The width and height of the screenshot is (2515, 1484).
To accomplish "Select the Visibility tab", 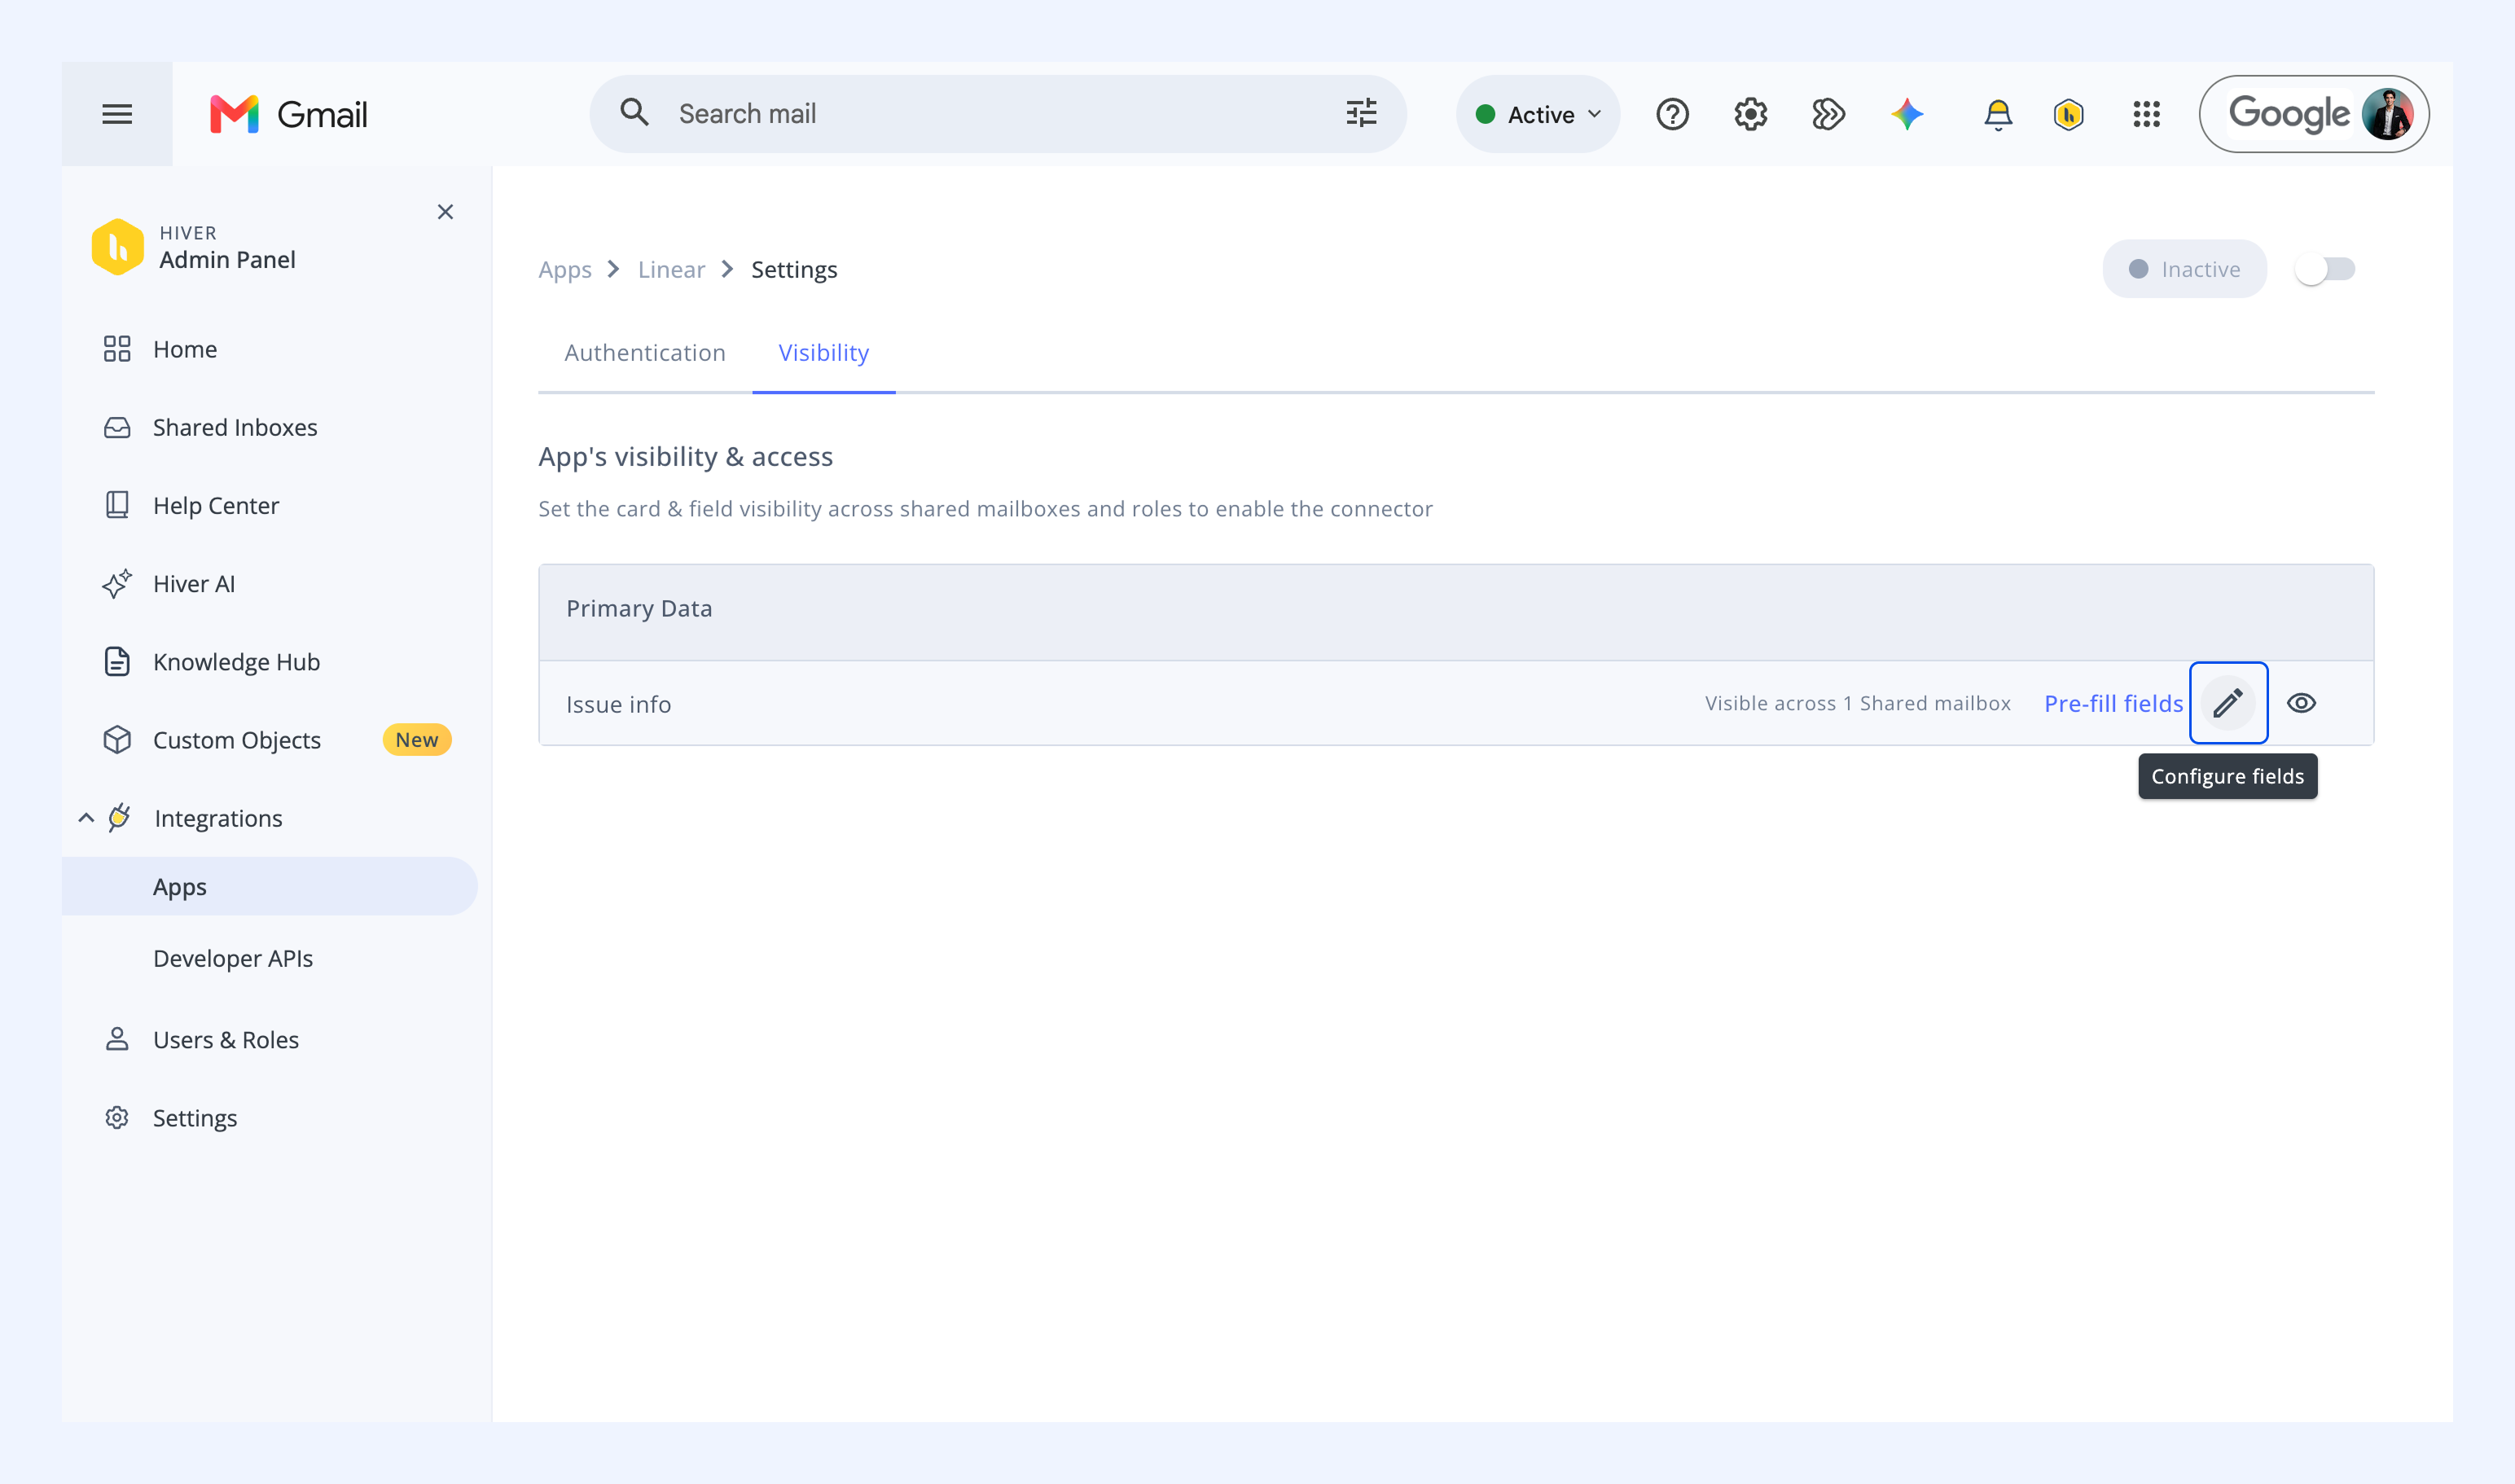I will tap(824, 353).
